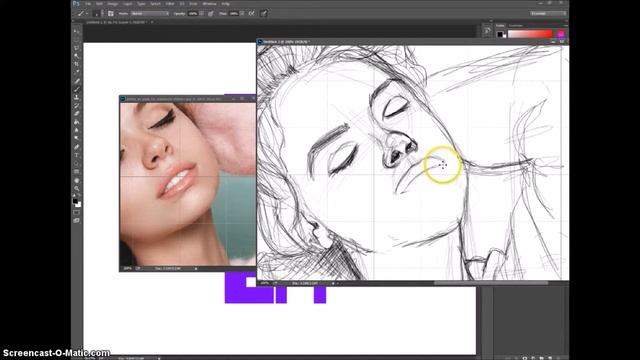Focus the reference photo window title bar
Viewport: 640px width, 360px height.
point(187,99)
